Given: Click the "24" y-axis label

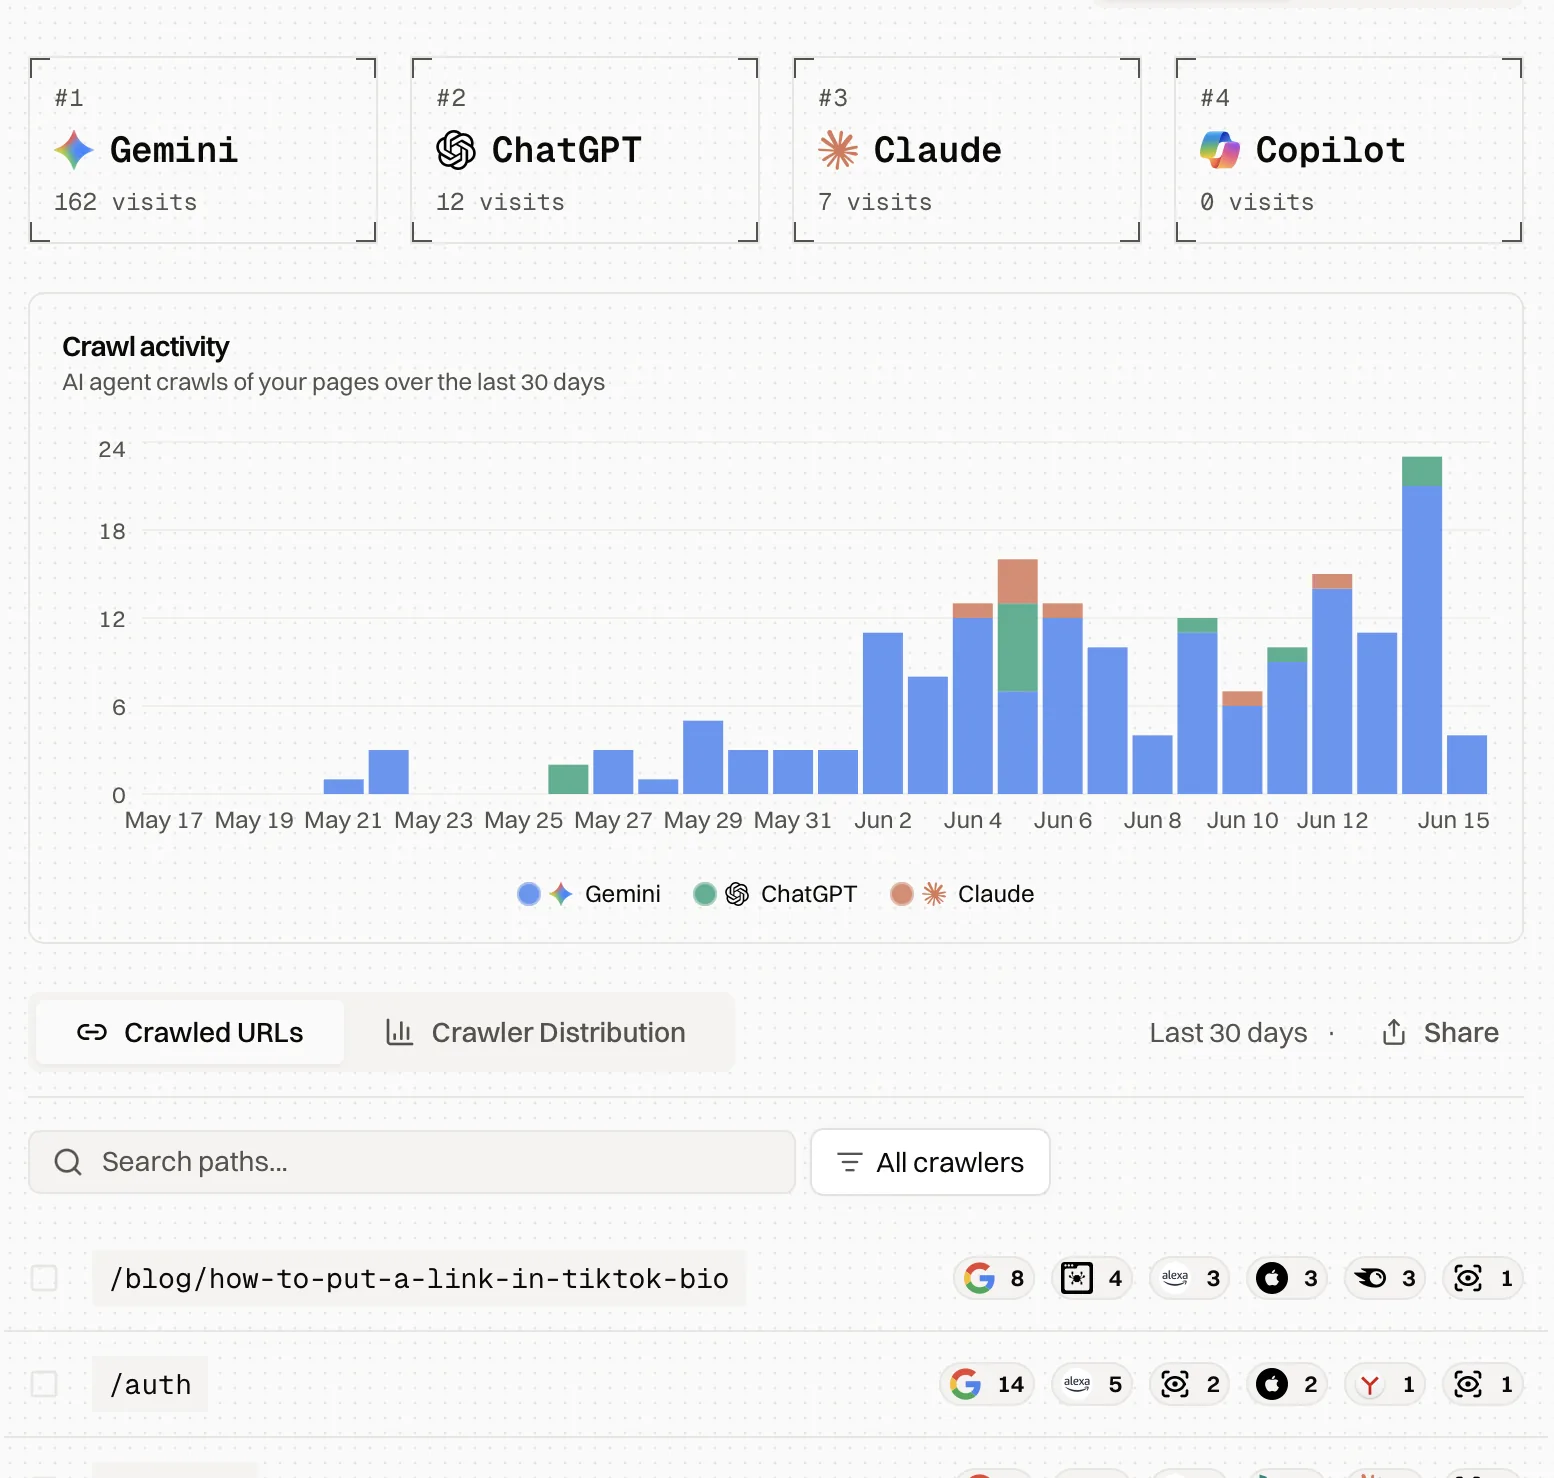Looking at the screenshot, I should 112,449.
